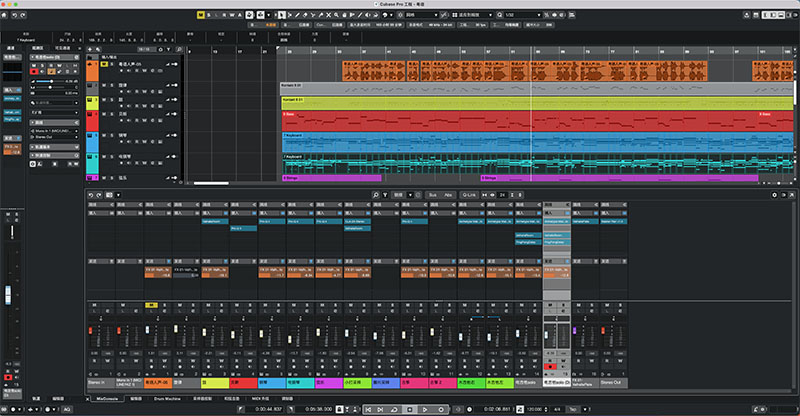Collapse the first channel's sends rack header
Image resolution: width=800 pixels, height=416 pixels.
101,261
